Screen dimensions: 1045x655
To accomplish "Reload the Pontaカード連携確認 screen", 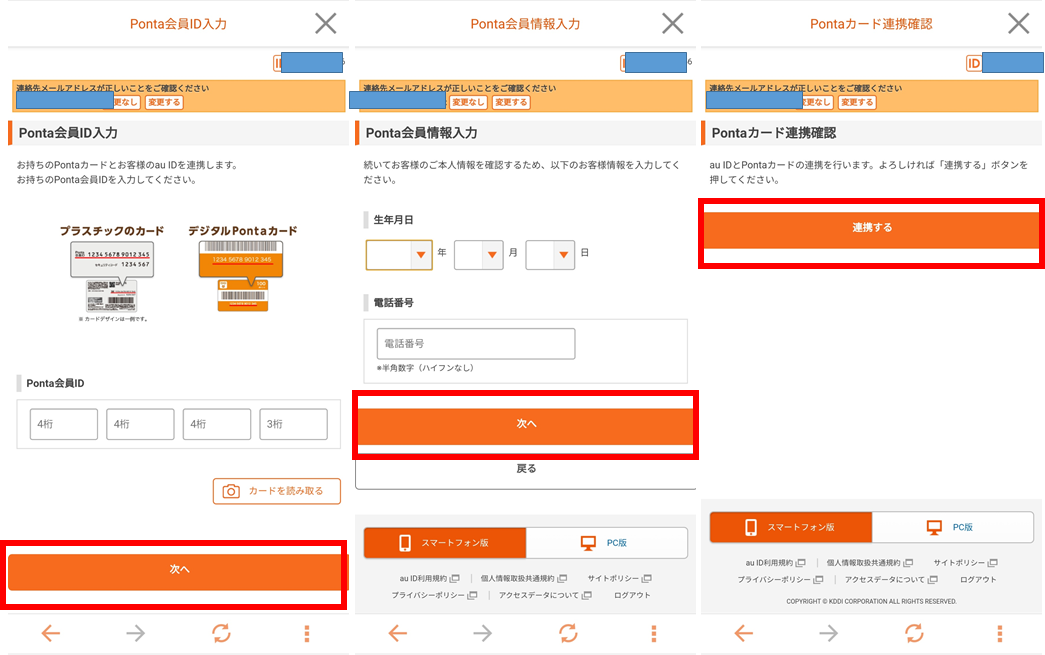I will (x=914, y=633).
